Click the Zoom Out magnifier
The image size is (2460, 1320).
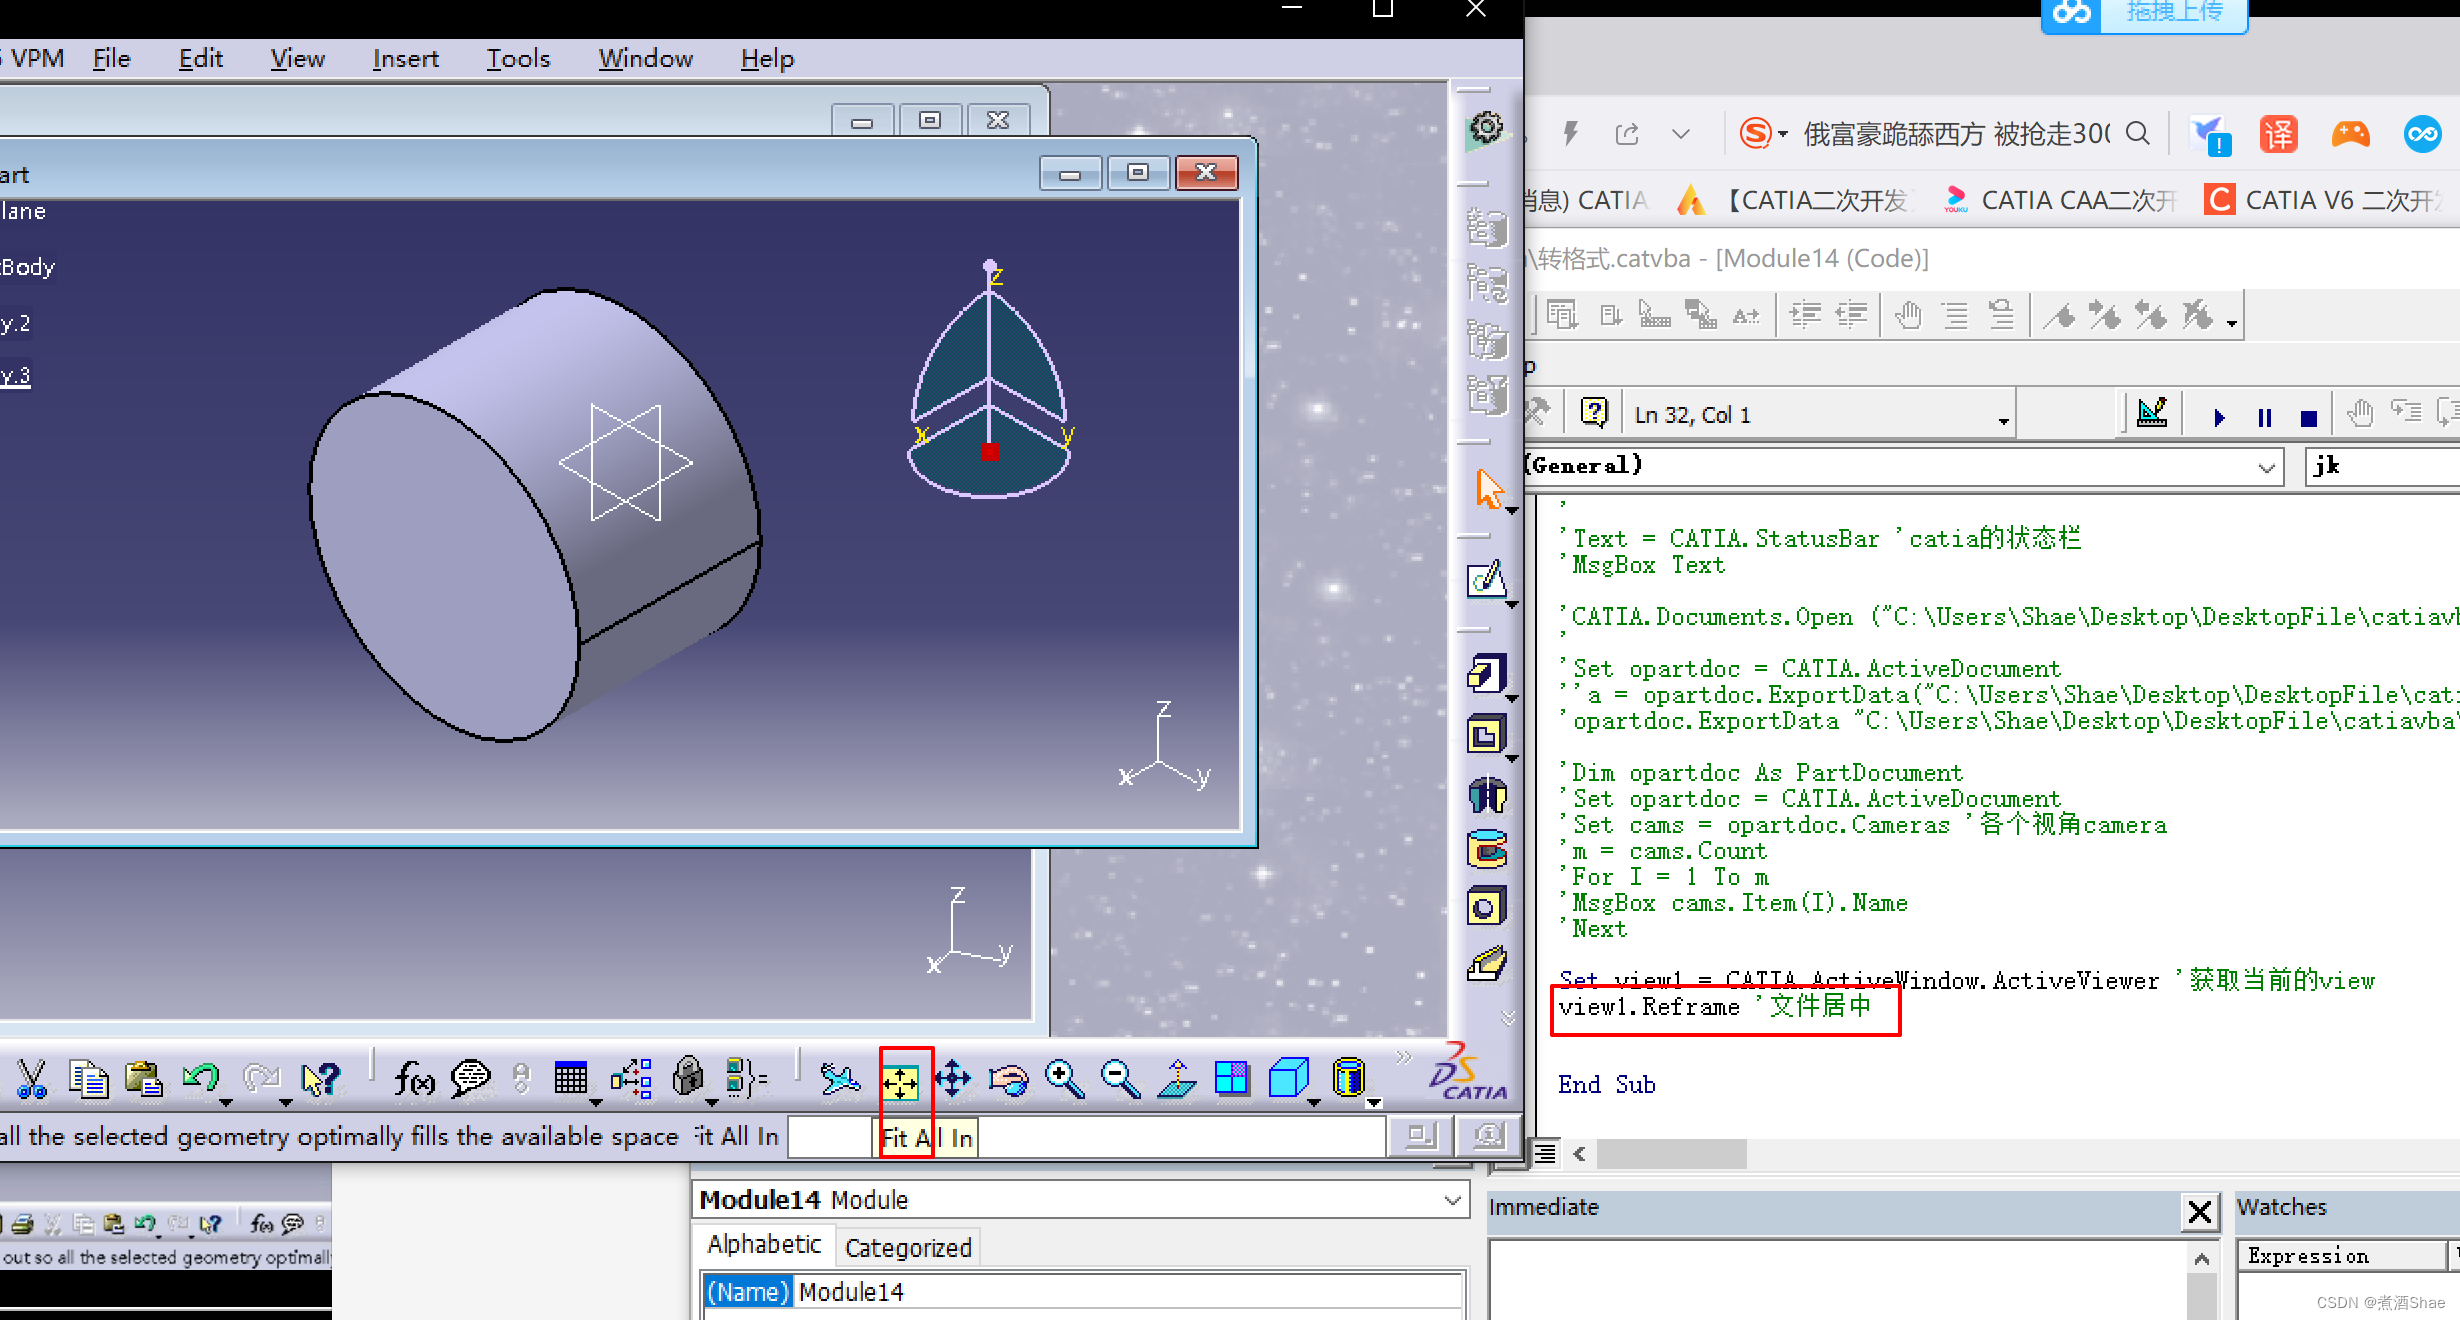(x=1120, y=1080)
